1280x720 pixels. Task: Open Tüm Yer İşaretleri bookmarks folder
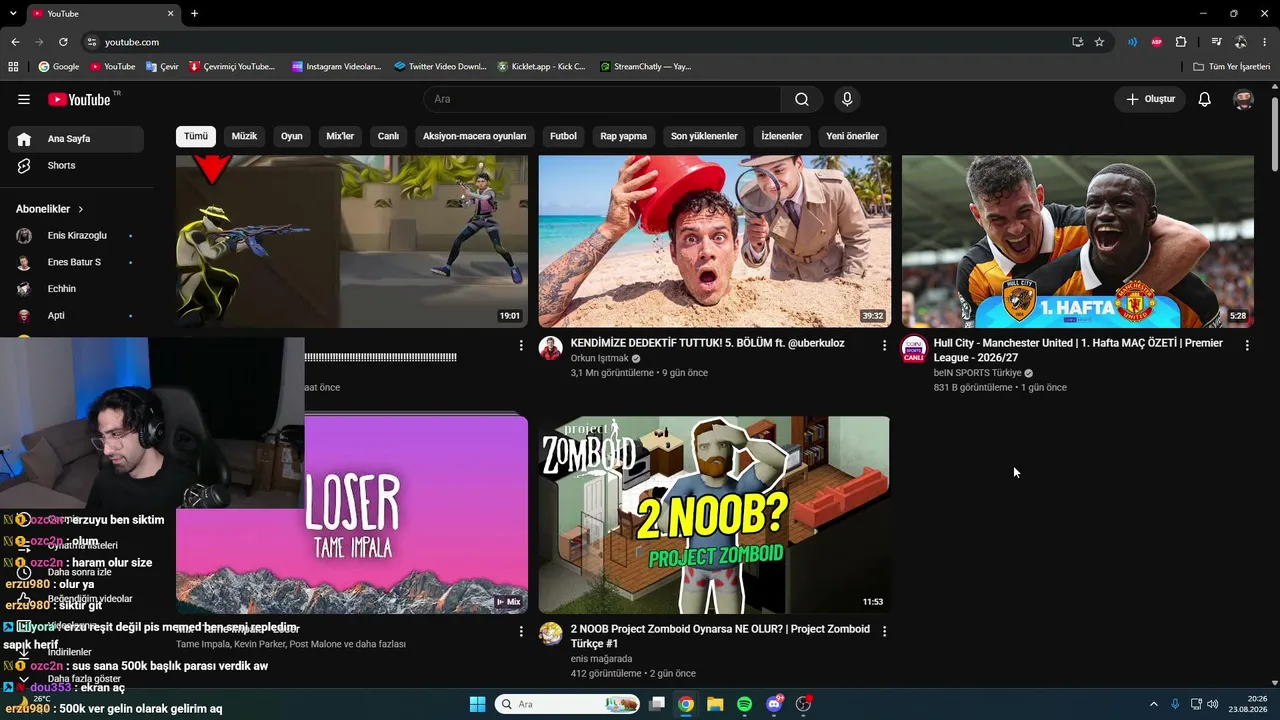click(x=1232, y=67)
